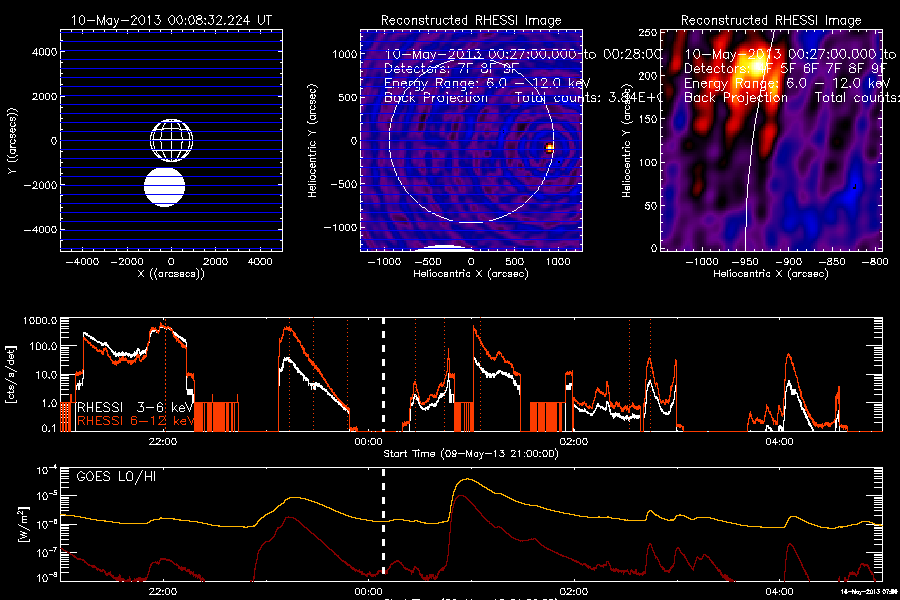
Task: Click the 'Start Time (09-May-13 21:00:00)' axis label
Action: click(471, 454)
